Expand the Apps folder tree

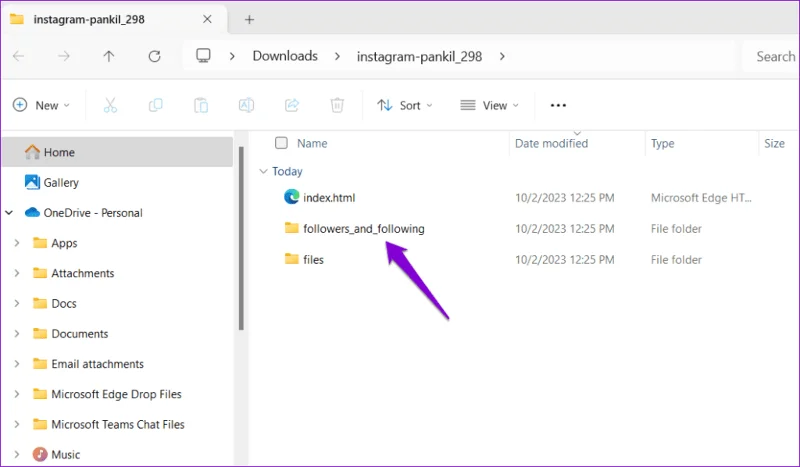pyautogui.click(x=17, y=243)
